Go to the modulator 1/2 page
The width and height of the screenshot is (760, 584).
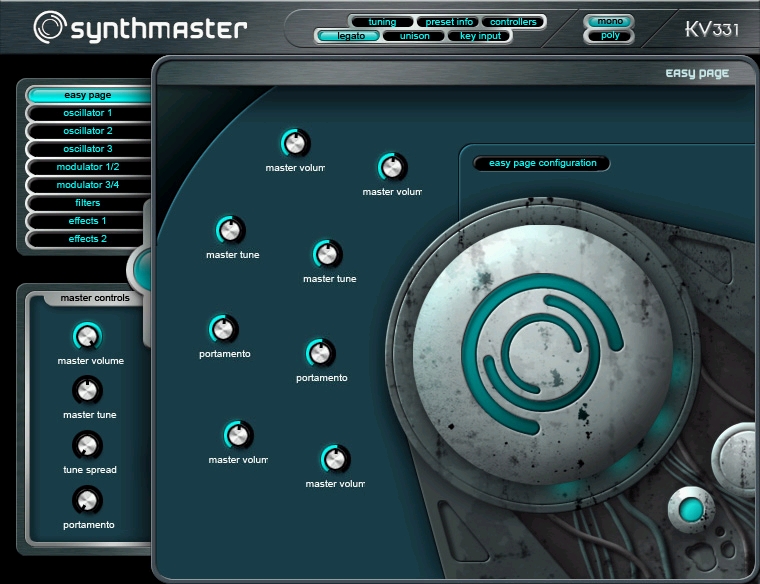(x=88, y=167)
